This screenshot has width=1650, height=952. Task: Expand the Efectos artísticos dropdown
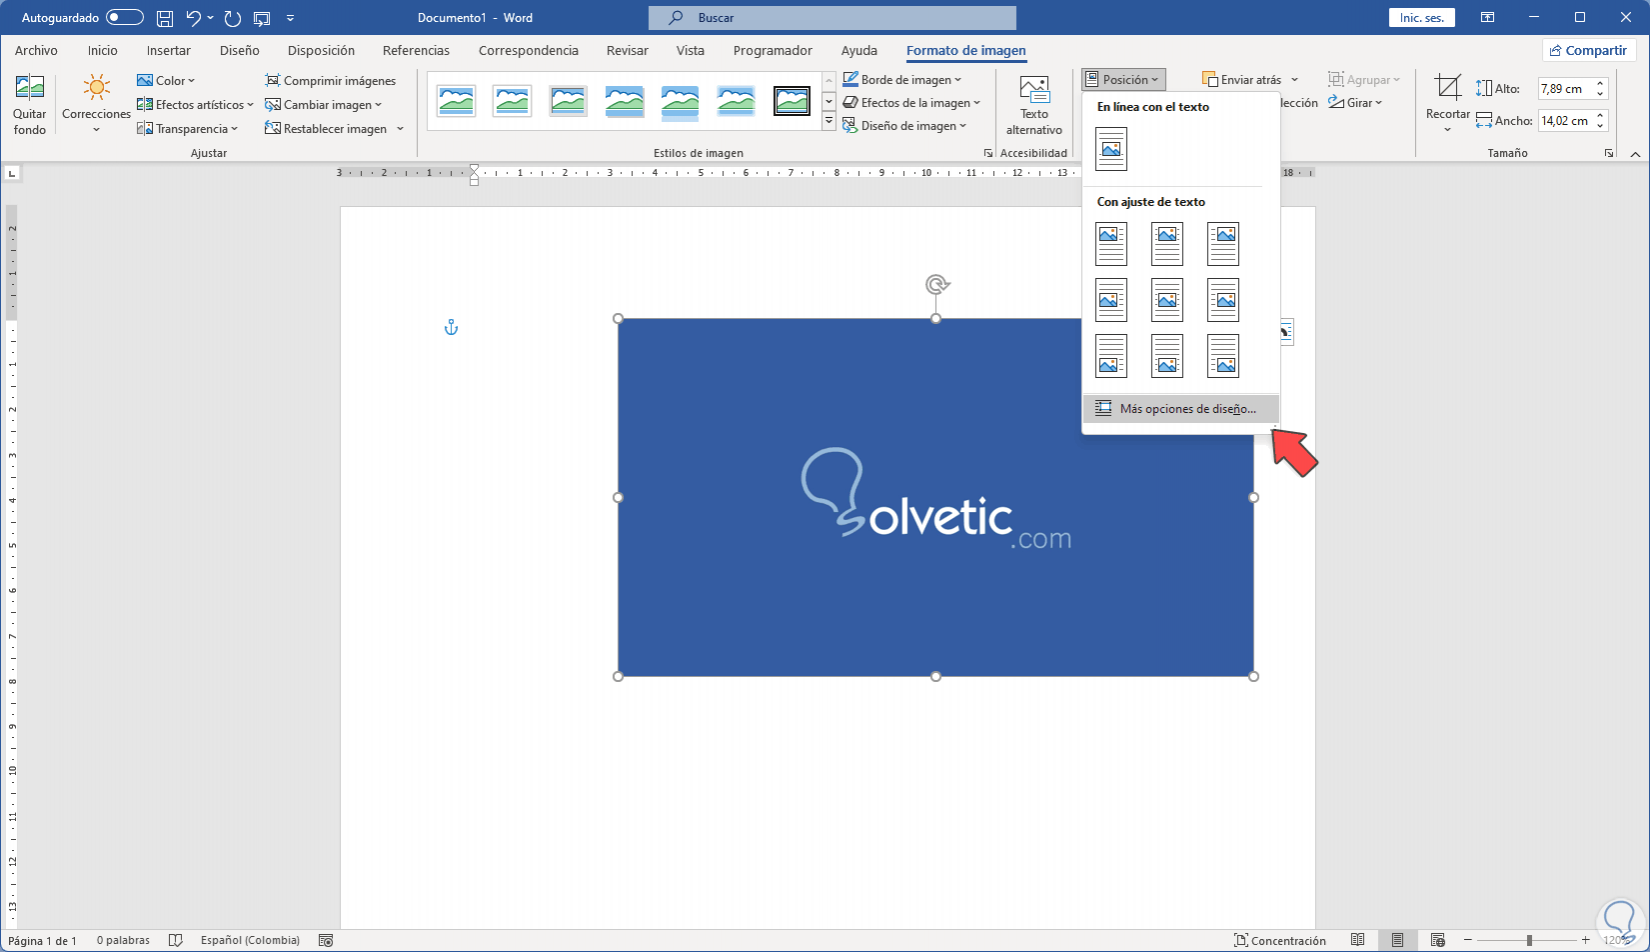(195, 104)
